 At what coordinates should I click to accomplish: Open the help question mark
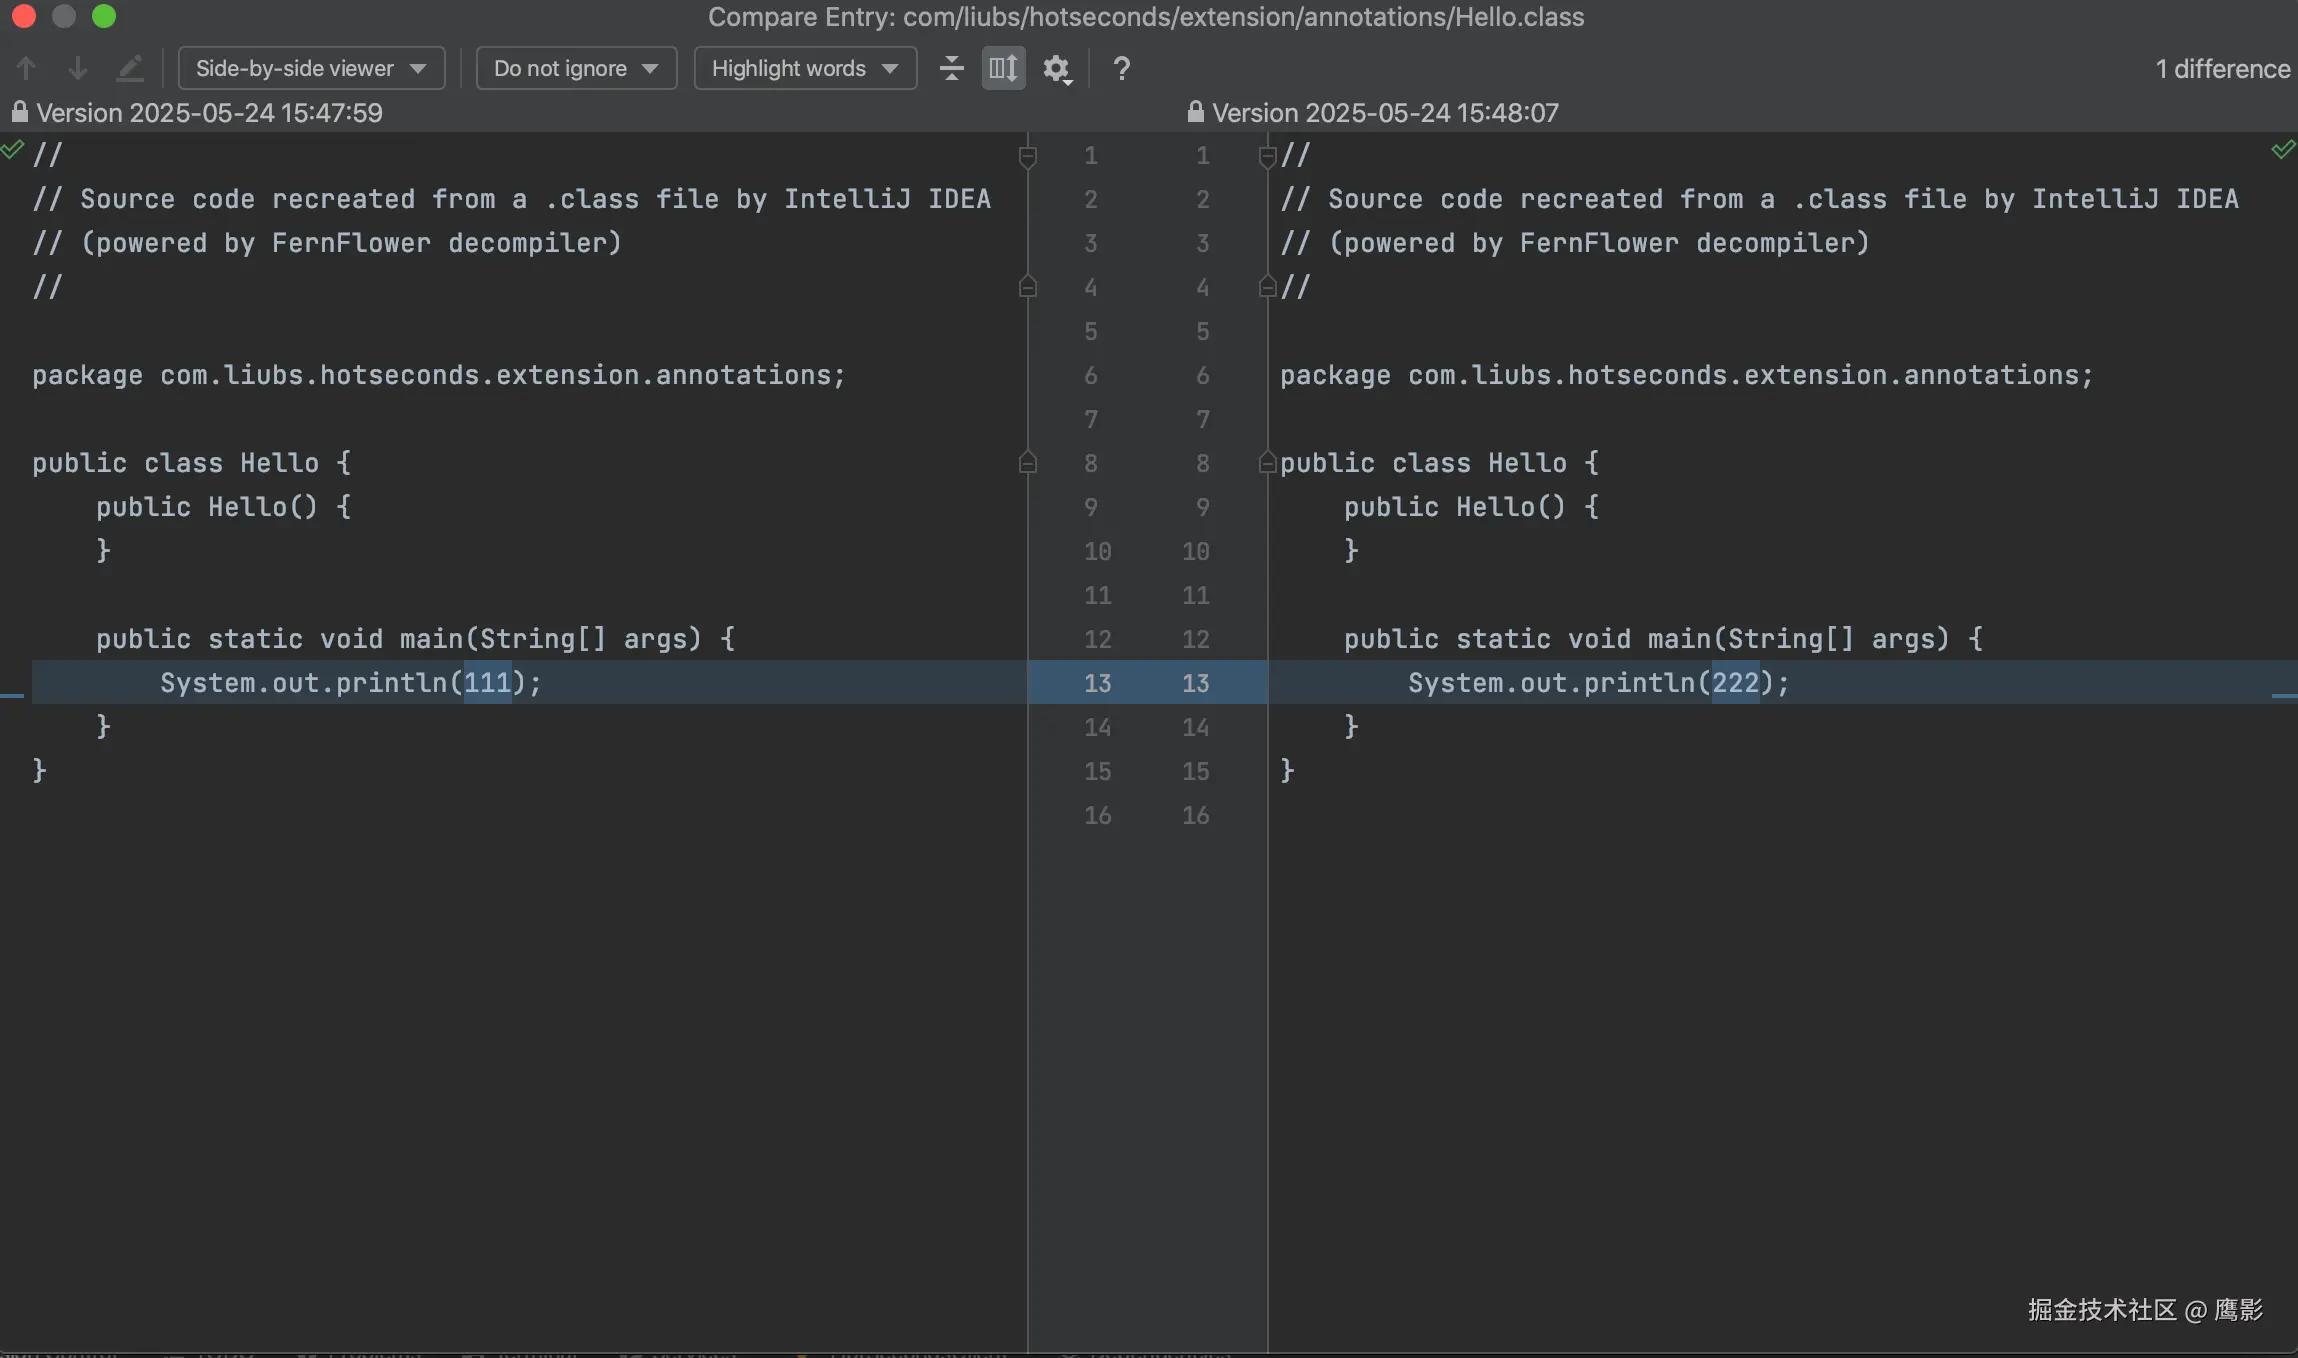pos(1121,68)
